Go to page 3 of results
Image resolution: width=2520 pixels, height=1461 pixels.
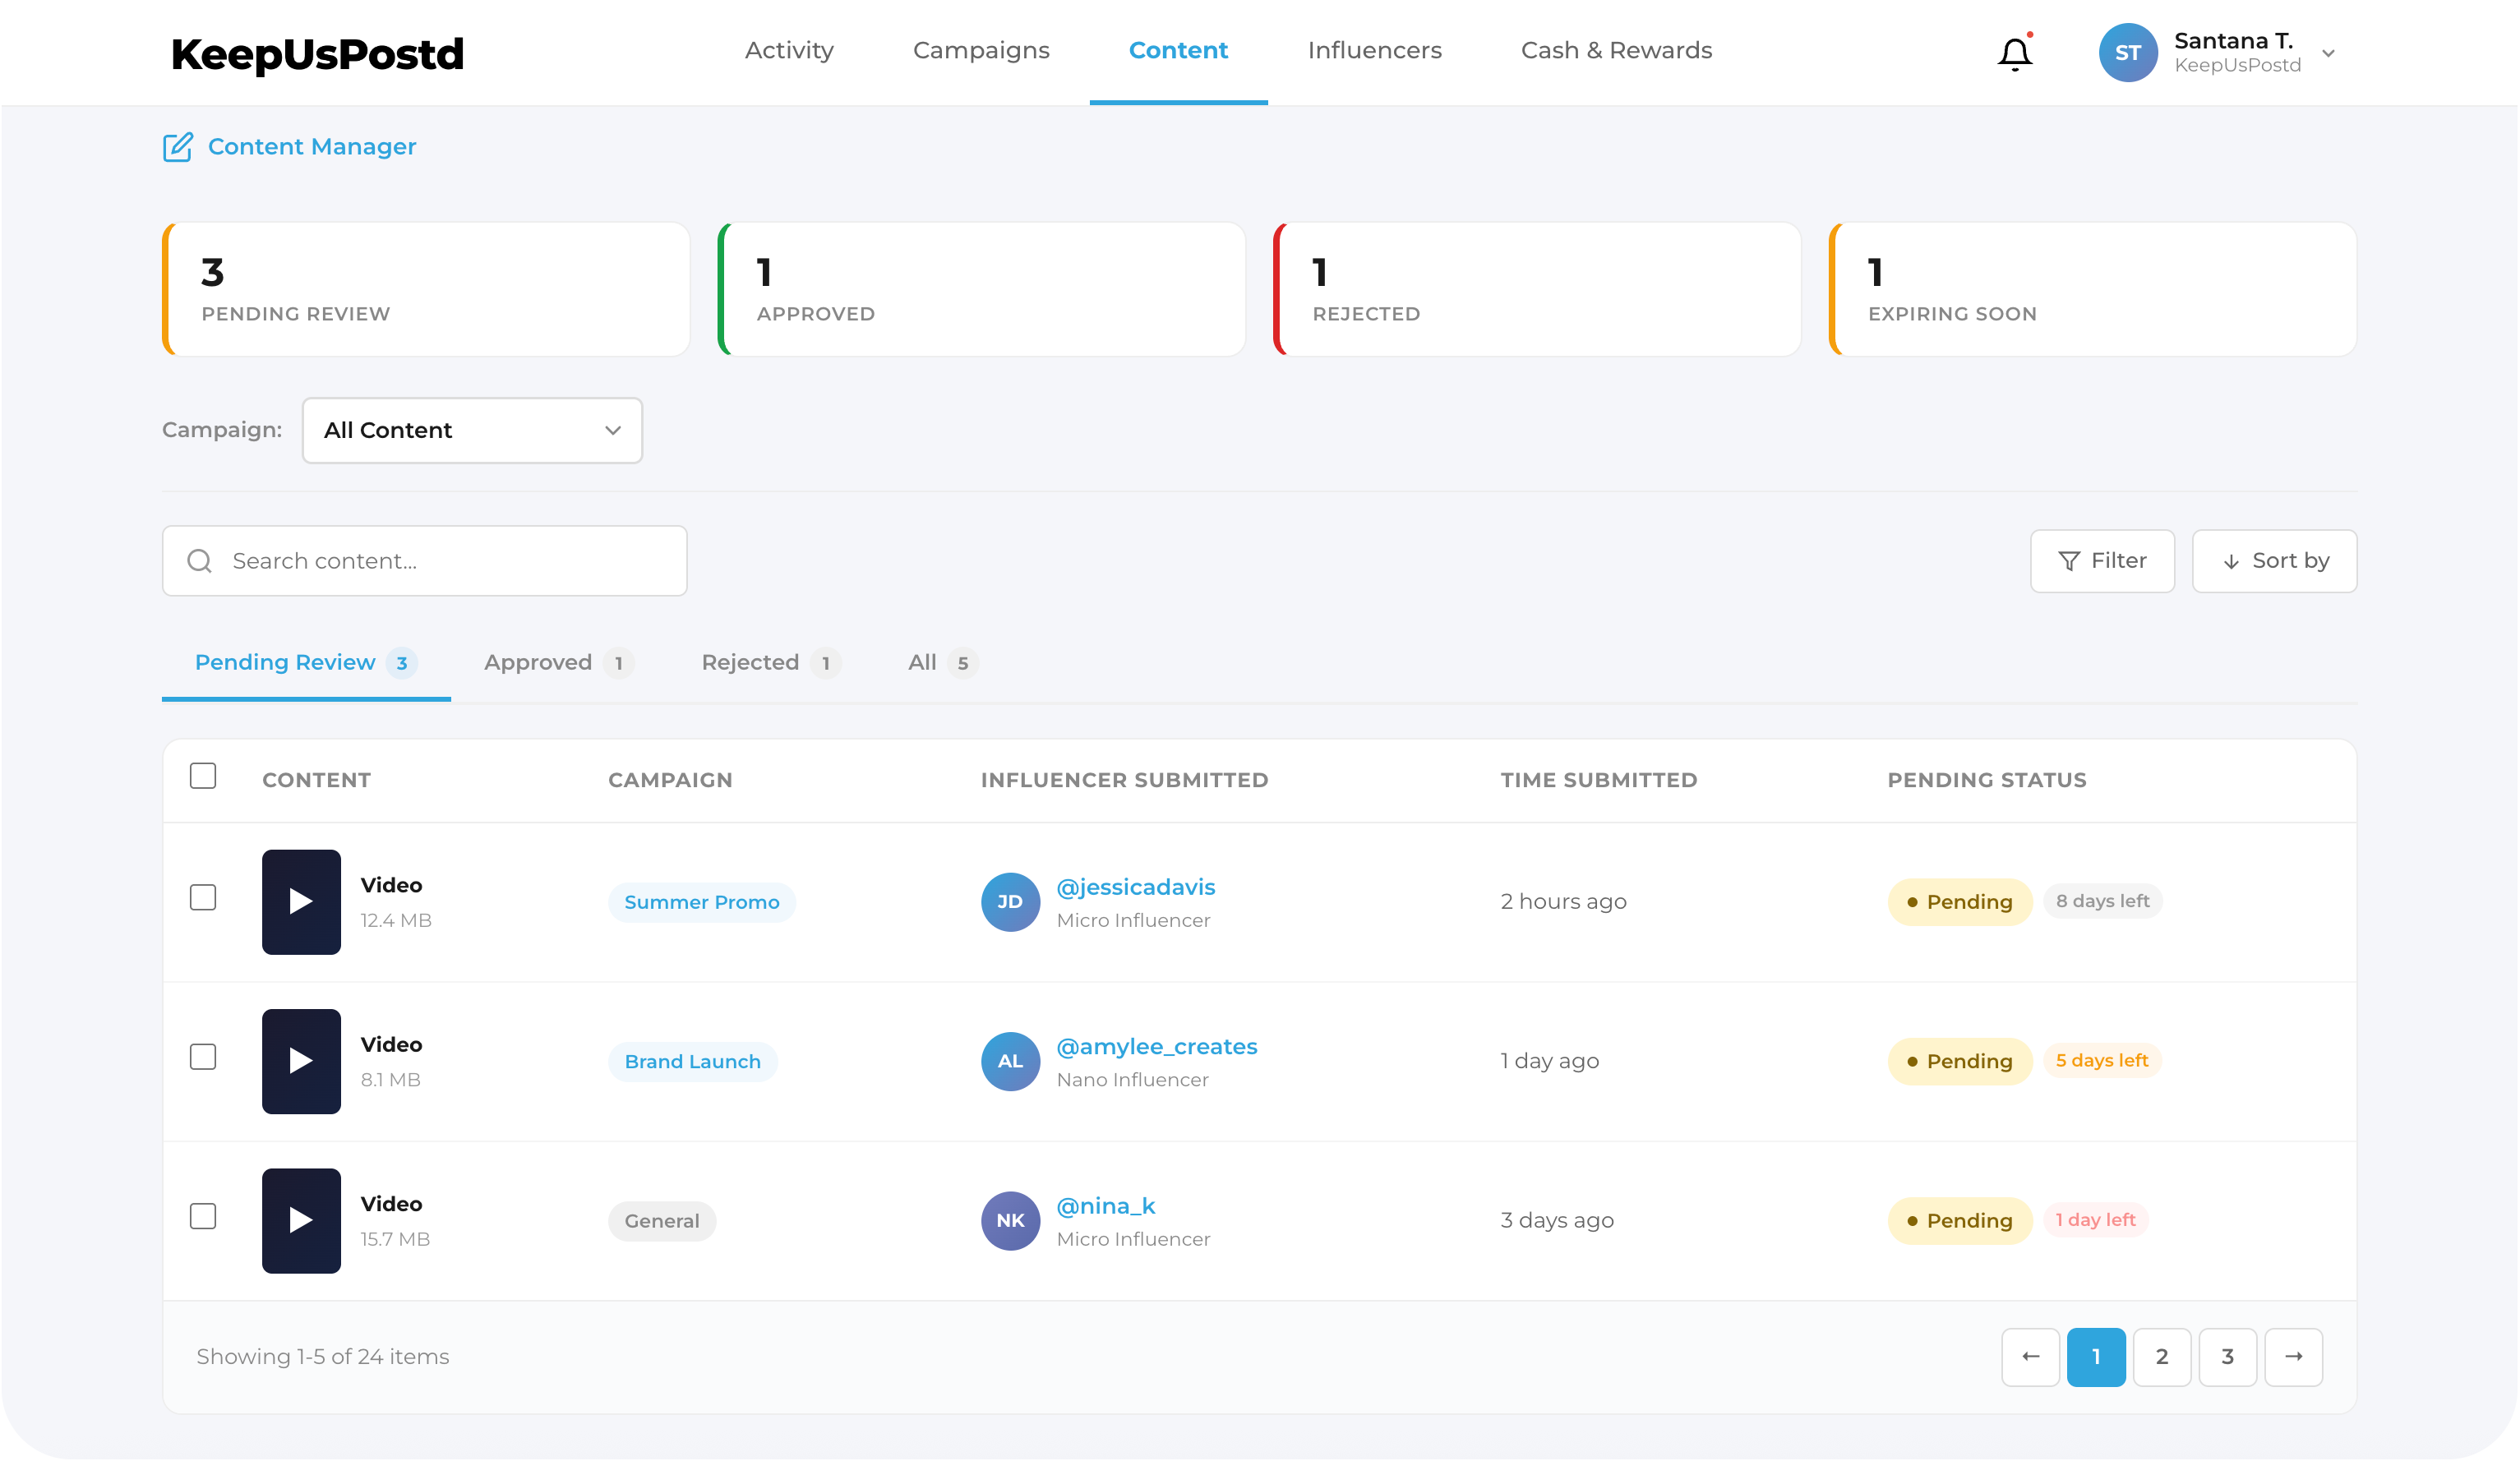click(x=2227, y=1356)
